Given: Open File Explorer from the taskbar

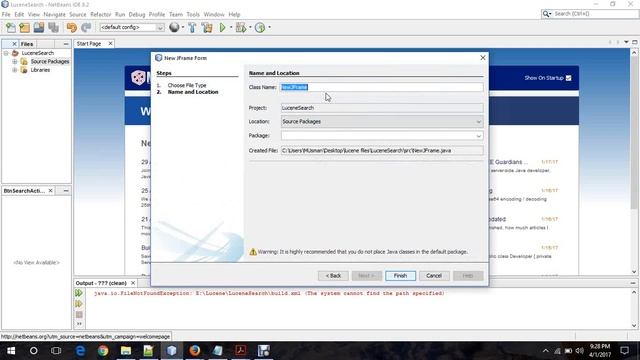Looking at the screenshot, I should coord(126,351).
